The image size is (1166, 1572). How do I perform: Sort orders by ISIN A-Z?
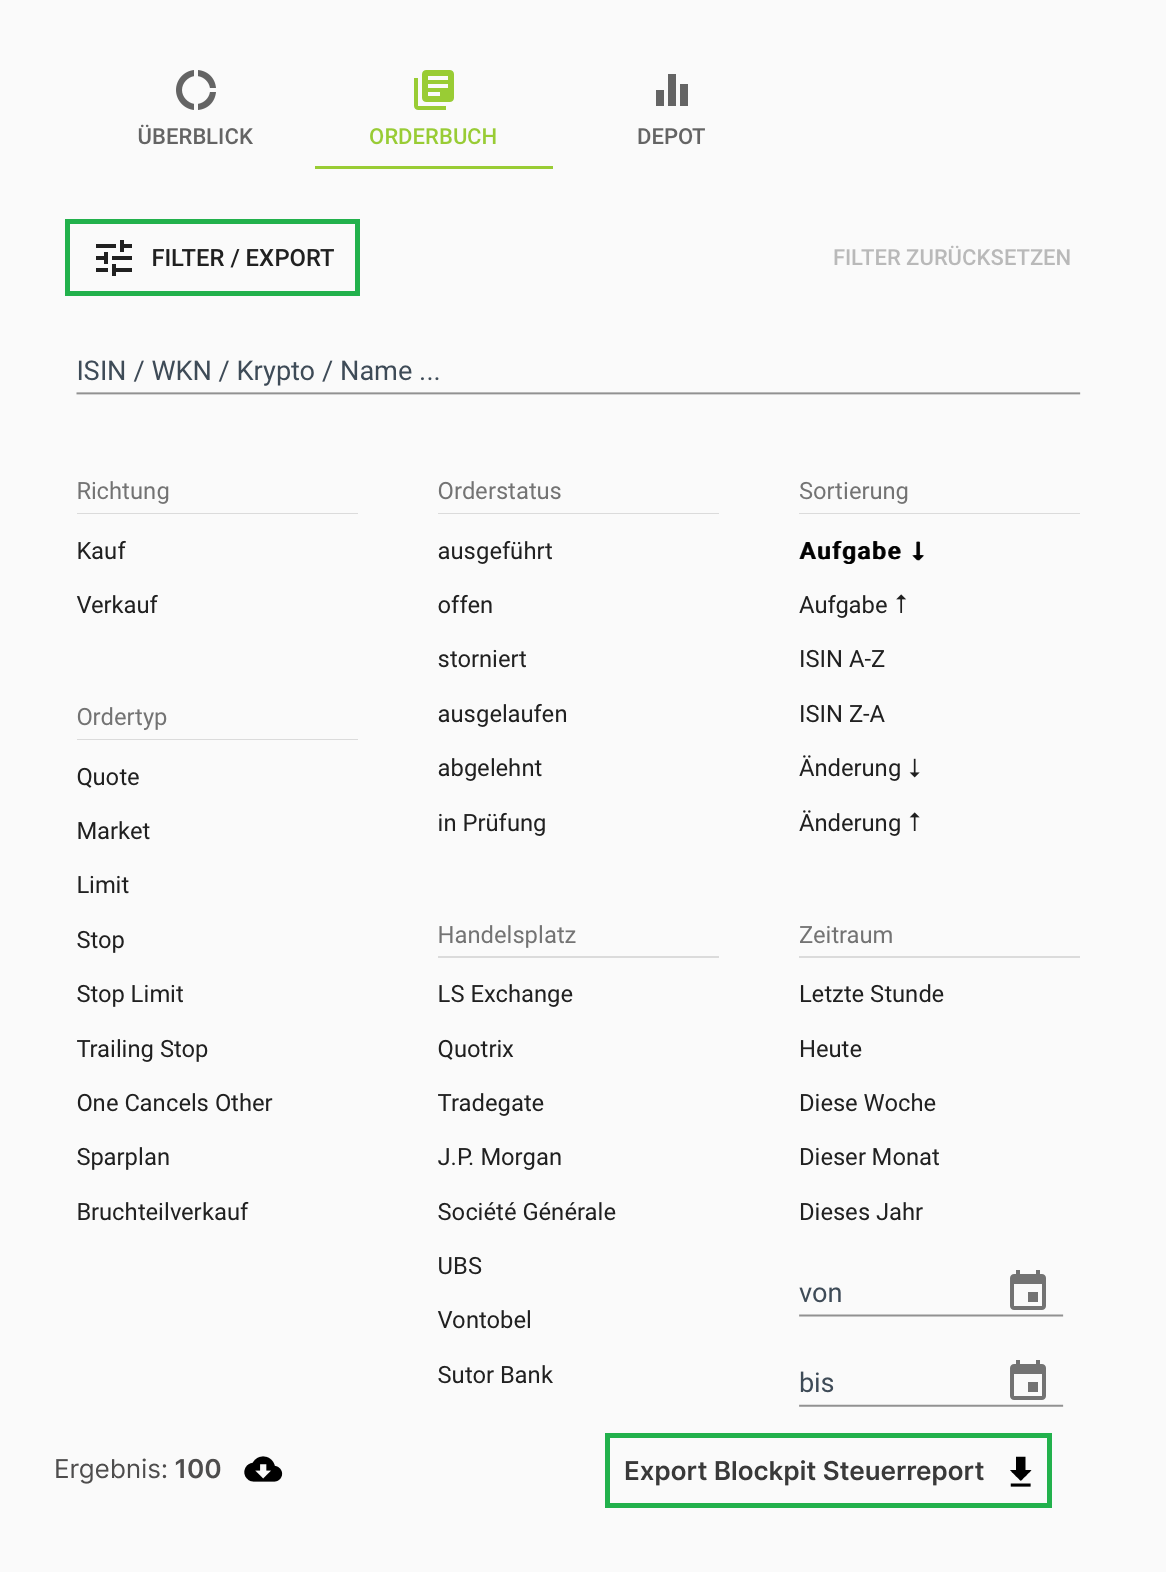pyautogui.click(x=841, y=659)
